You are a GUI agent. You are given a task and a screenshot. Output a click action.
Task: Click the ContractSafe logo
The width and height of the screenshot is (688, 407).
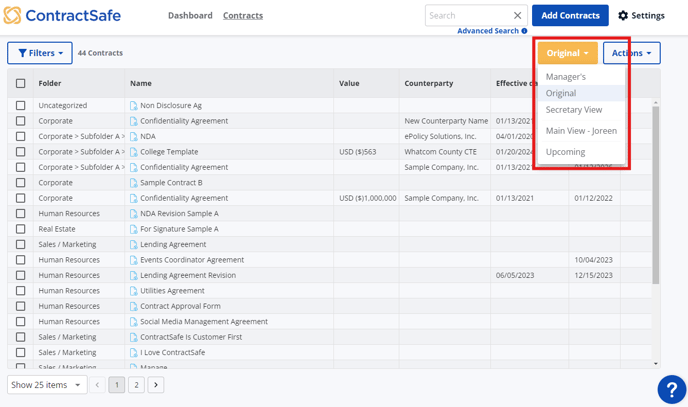pos(62,15)
